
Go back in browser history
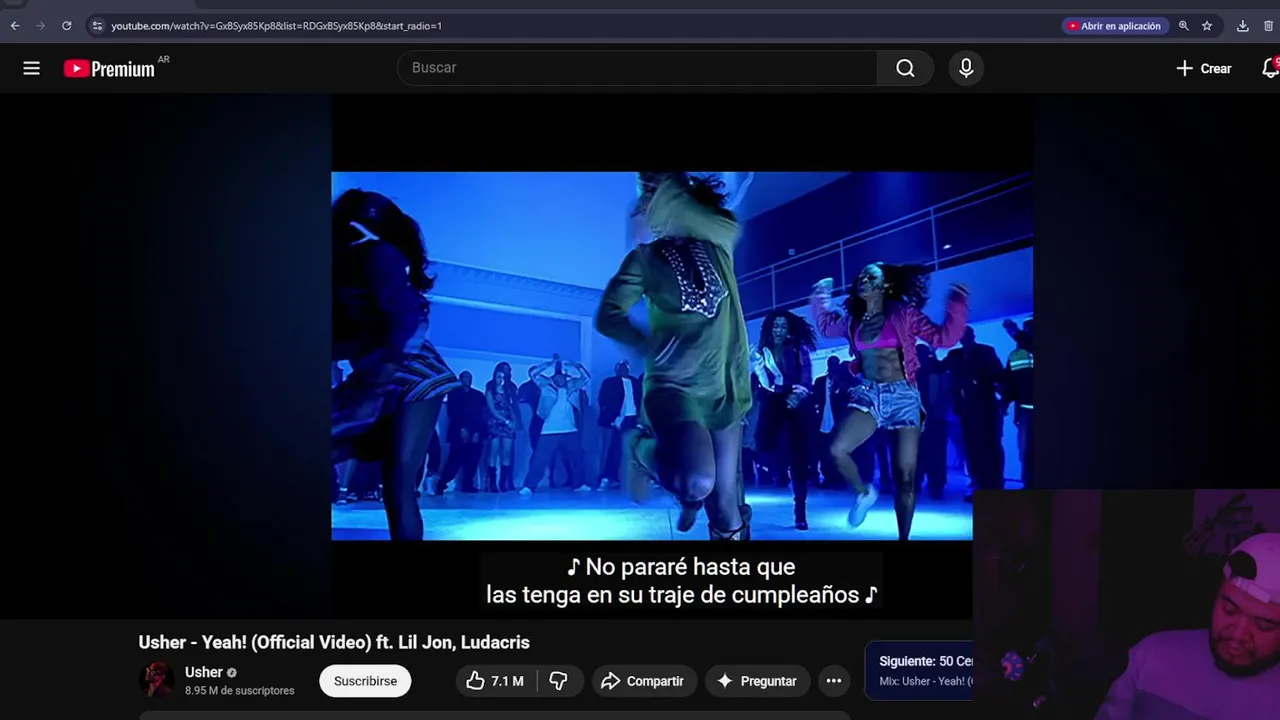click(x=15, y=26)
